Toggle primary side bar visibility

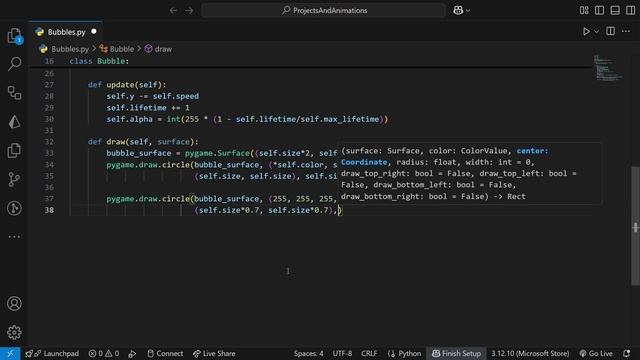[x=600, y=11]
